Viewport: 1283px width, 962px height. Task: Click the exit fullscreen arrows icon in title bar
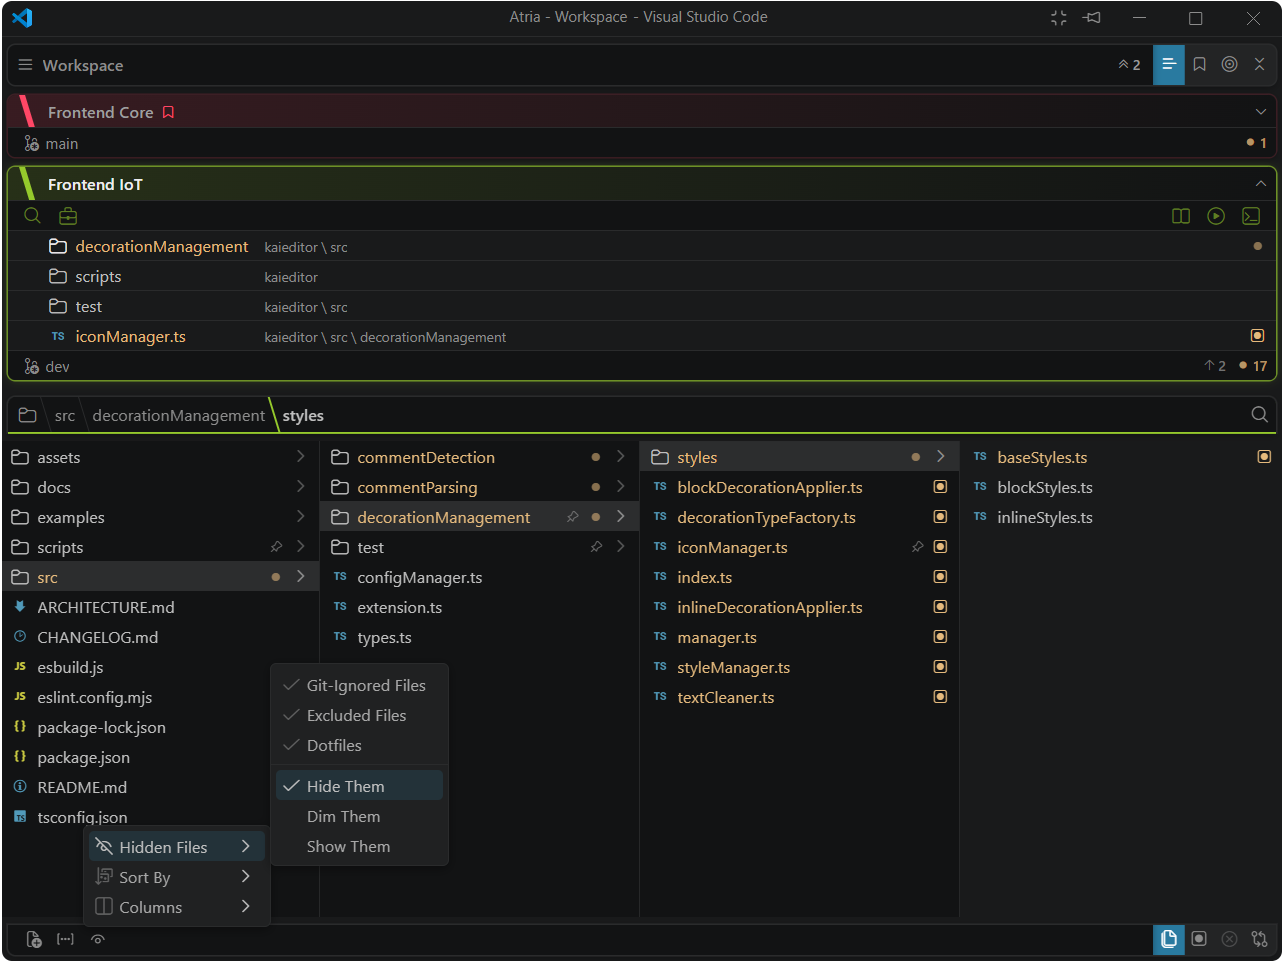[1059, 18]
